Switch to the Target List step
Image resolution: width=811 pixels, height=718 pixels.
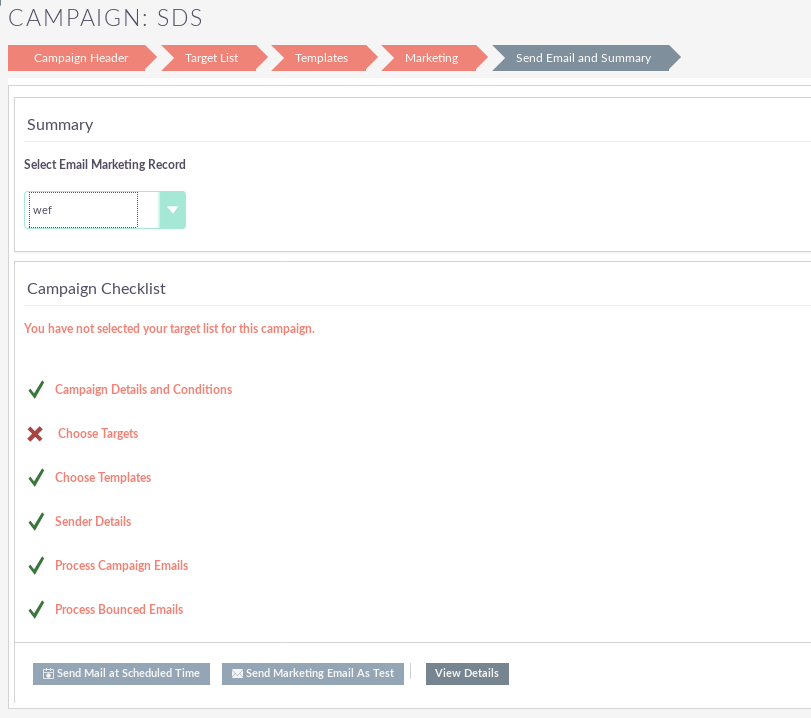[x=211, y=58]
